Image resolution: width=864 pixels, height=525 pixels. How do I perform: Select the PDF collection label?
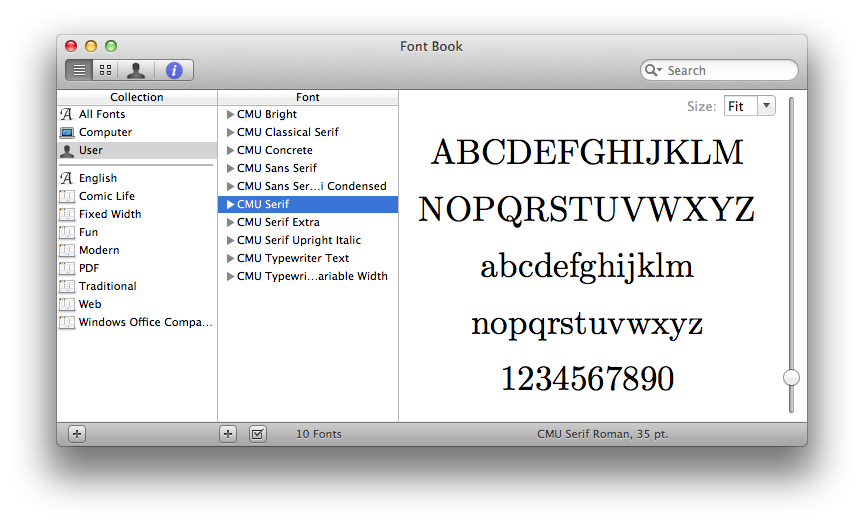[89, 268]
